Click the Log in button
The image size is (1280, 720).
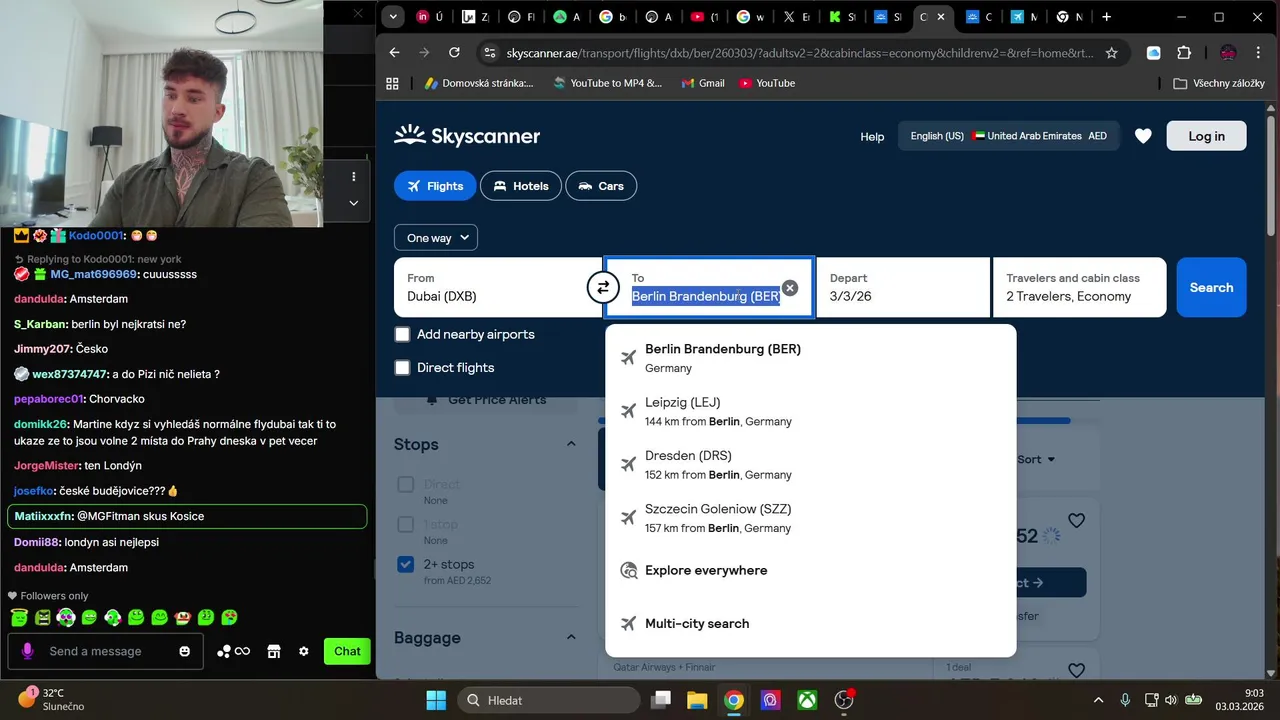[1206, 136]
